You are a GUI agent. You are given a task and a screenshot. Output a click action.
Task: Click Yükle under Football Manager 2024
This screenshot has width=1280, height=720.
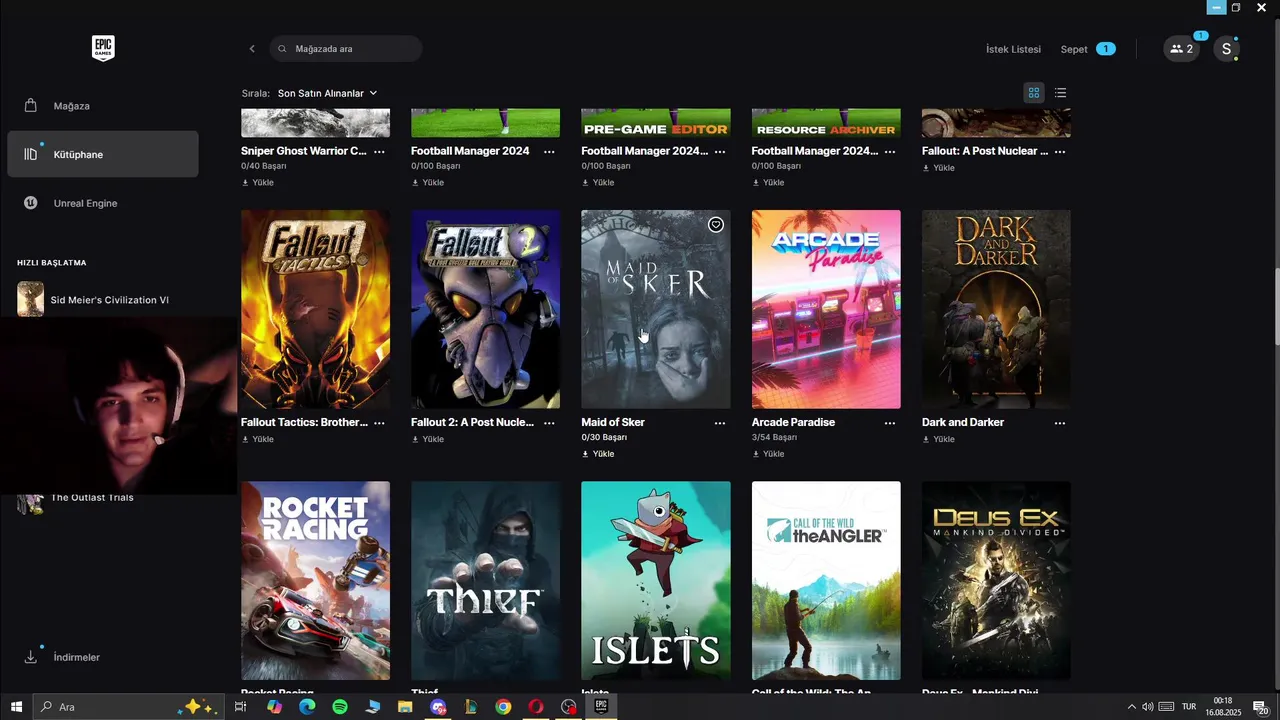pos(428,183)
